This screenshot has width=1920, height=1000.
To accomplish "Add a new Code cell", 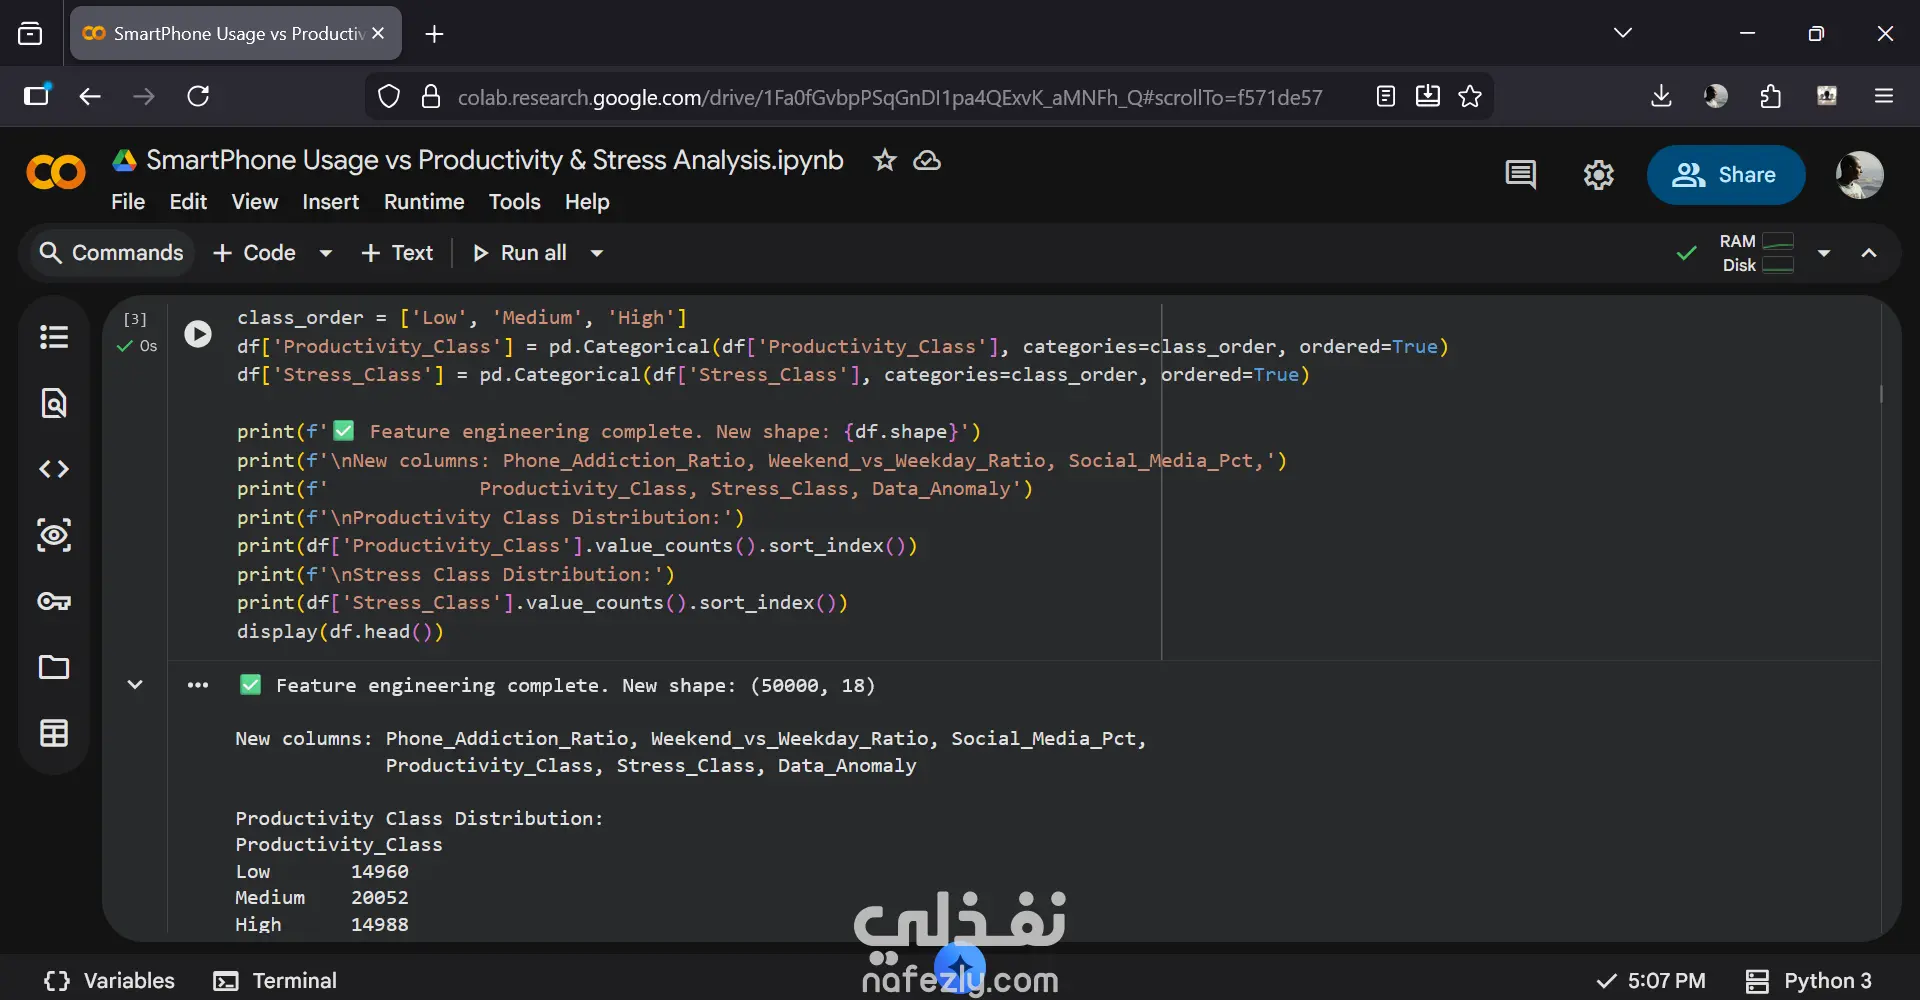I will coord(255,253).
